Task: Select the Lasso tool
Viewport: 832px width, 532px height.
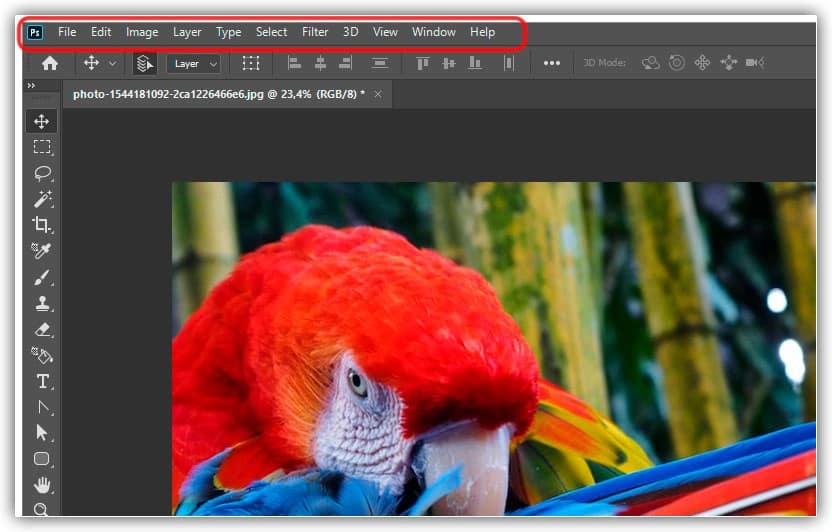Action: coord(42,173)
